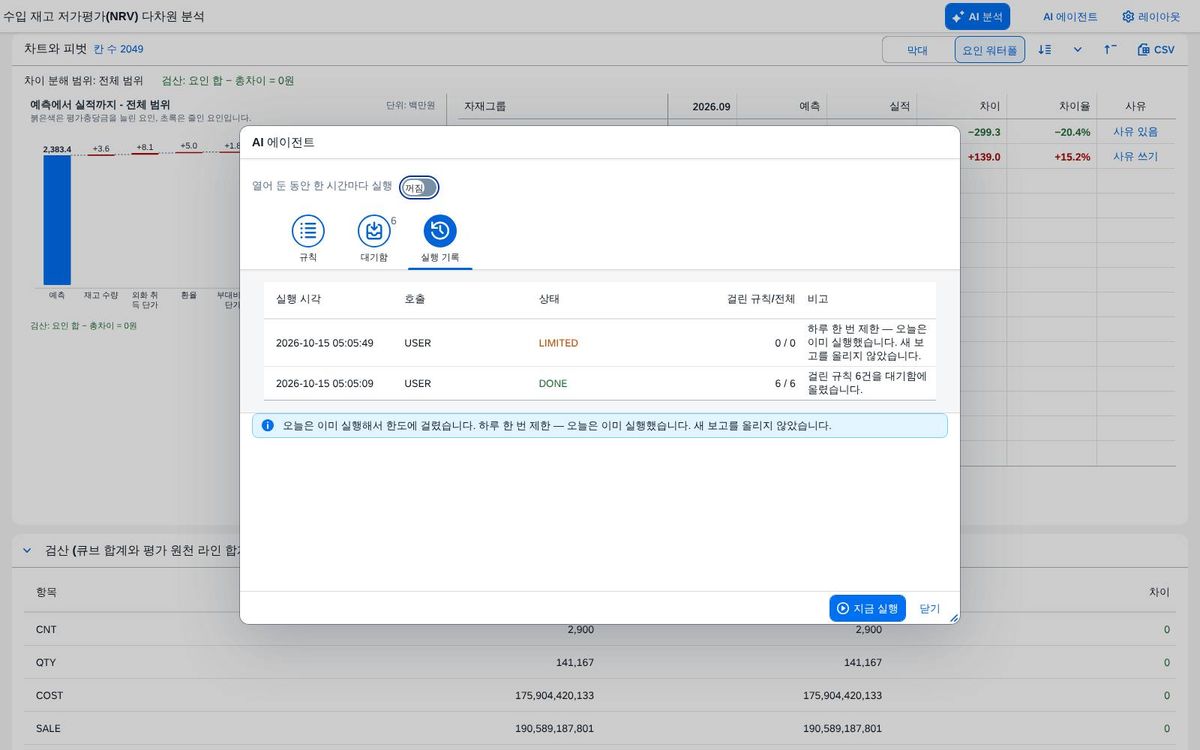This screenshot has width=1200, height=750.
Task: Click the dialog resize handle corner
Action: coord(953,618)
